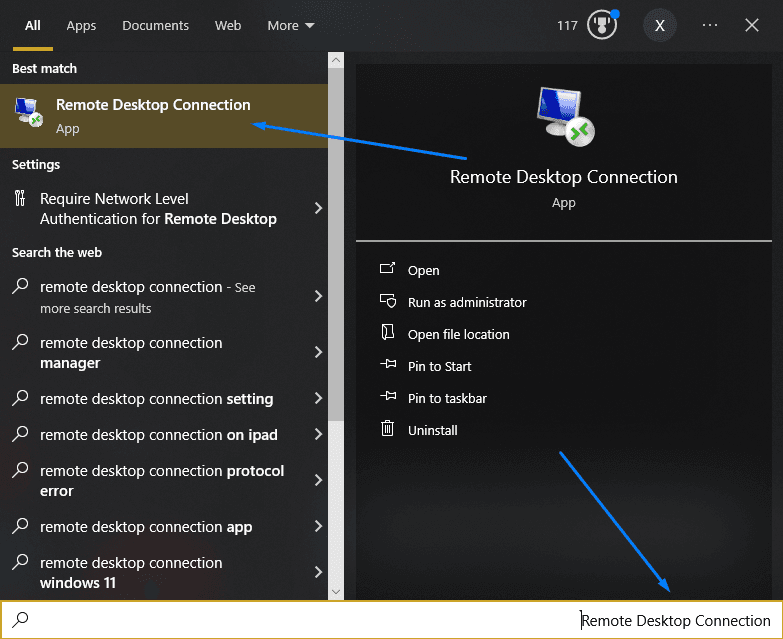Open the rewards trophy icon

tap(602, 25)
